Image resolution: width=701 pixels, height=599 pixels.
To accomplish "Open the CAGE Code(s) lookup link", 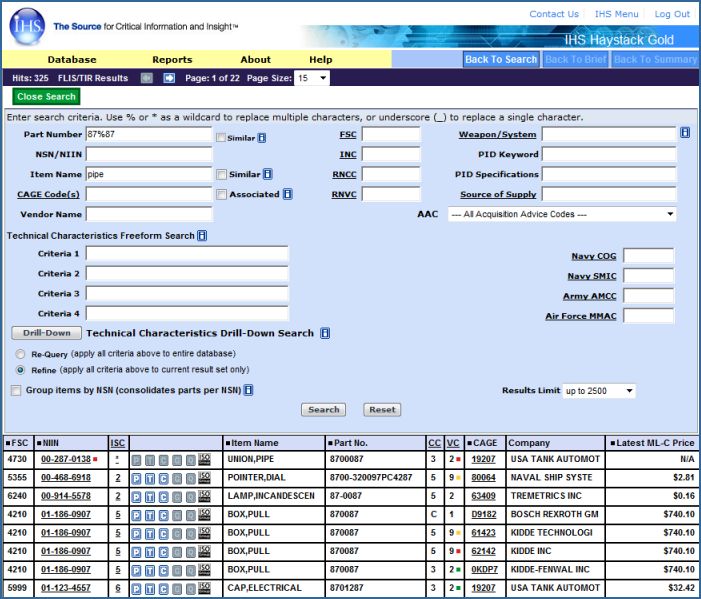I will point(48,194).
